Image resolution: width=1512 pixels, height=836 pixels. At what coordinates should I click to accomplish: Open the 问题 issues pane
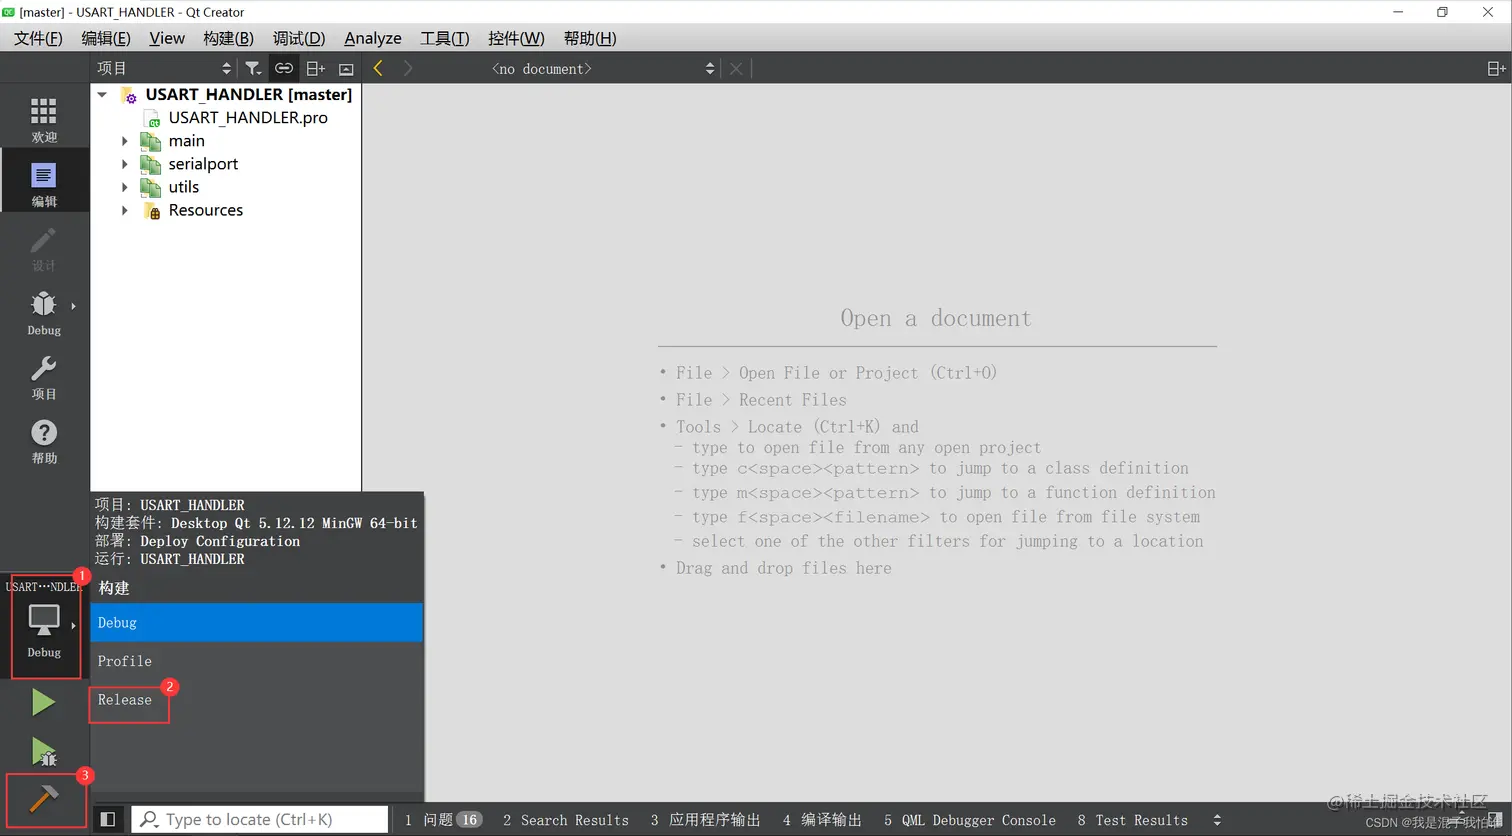[442, 820]
